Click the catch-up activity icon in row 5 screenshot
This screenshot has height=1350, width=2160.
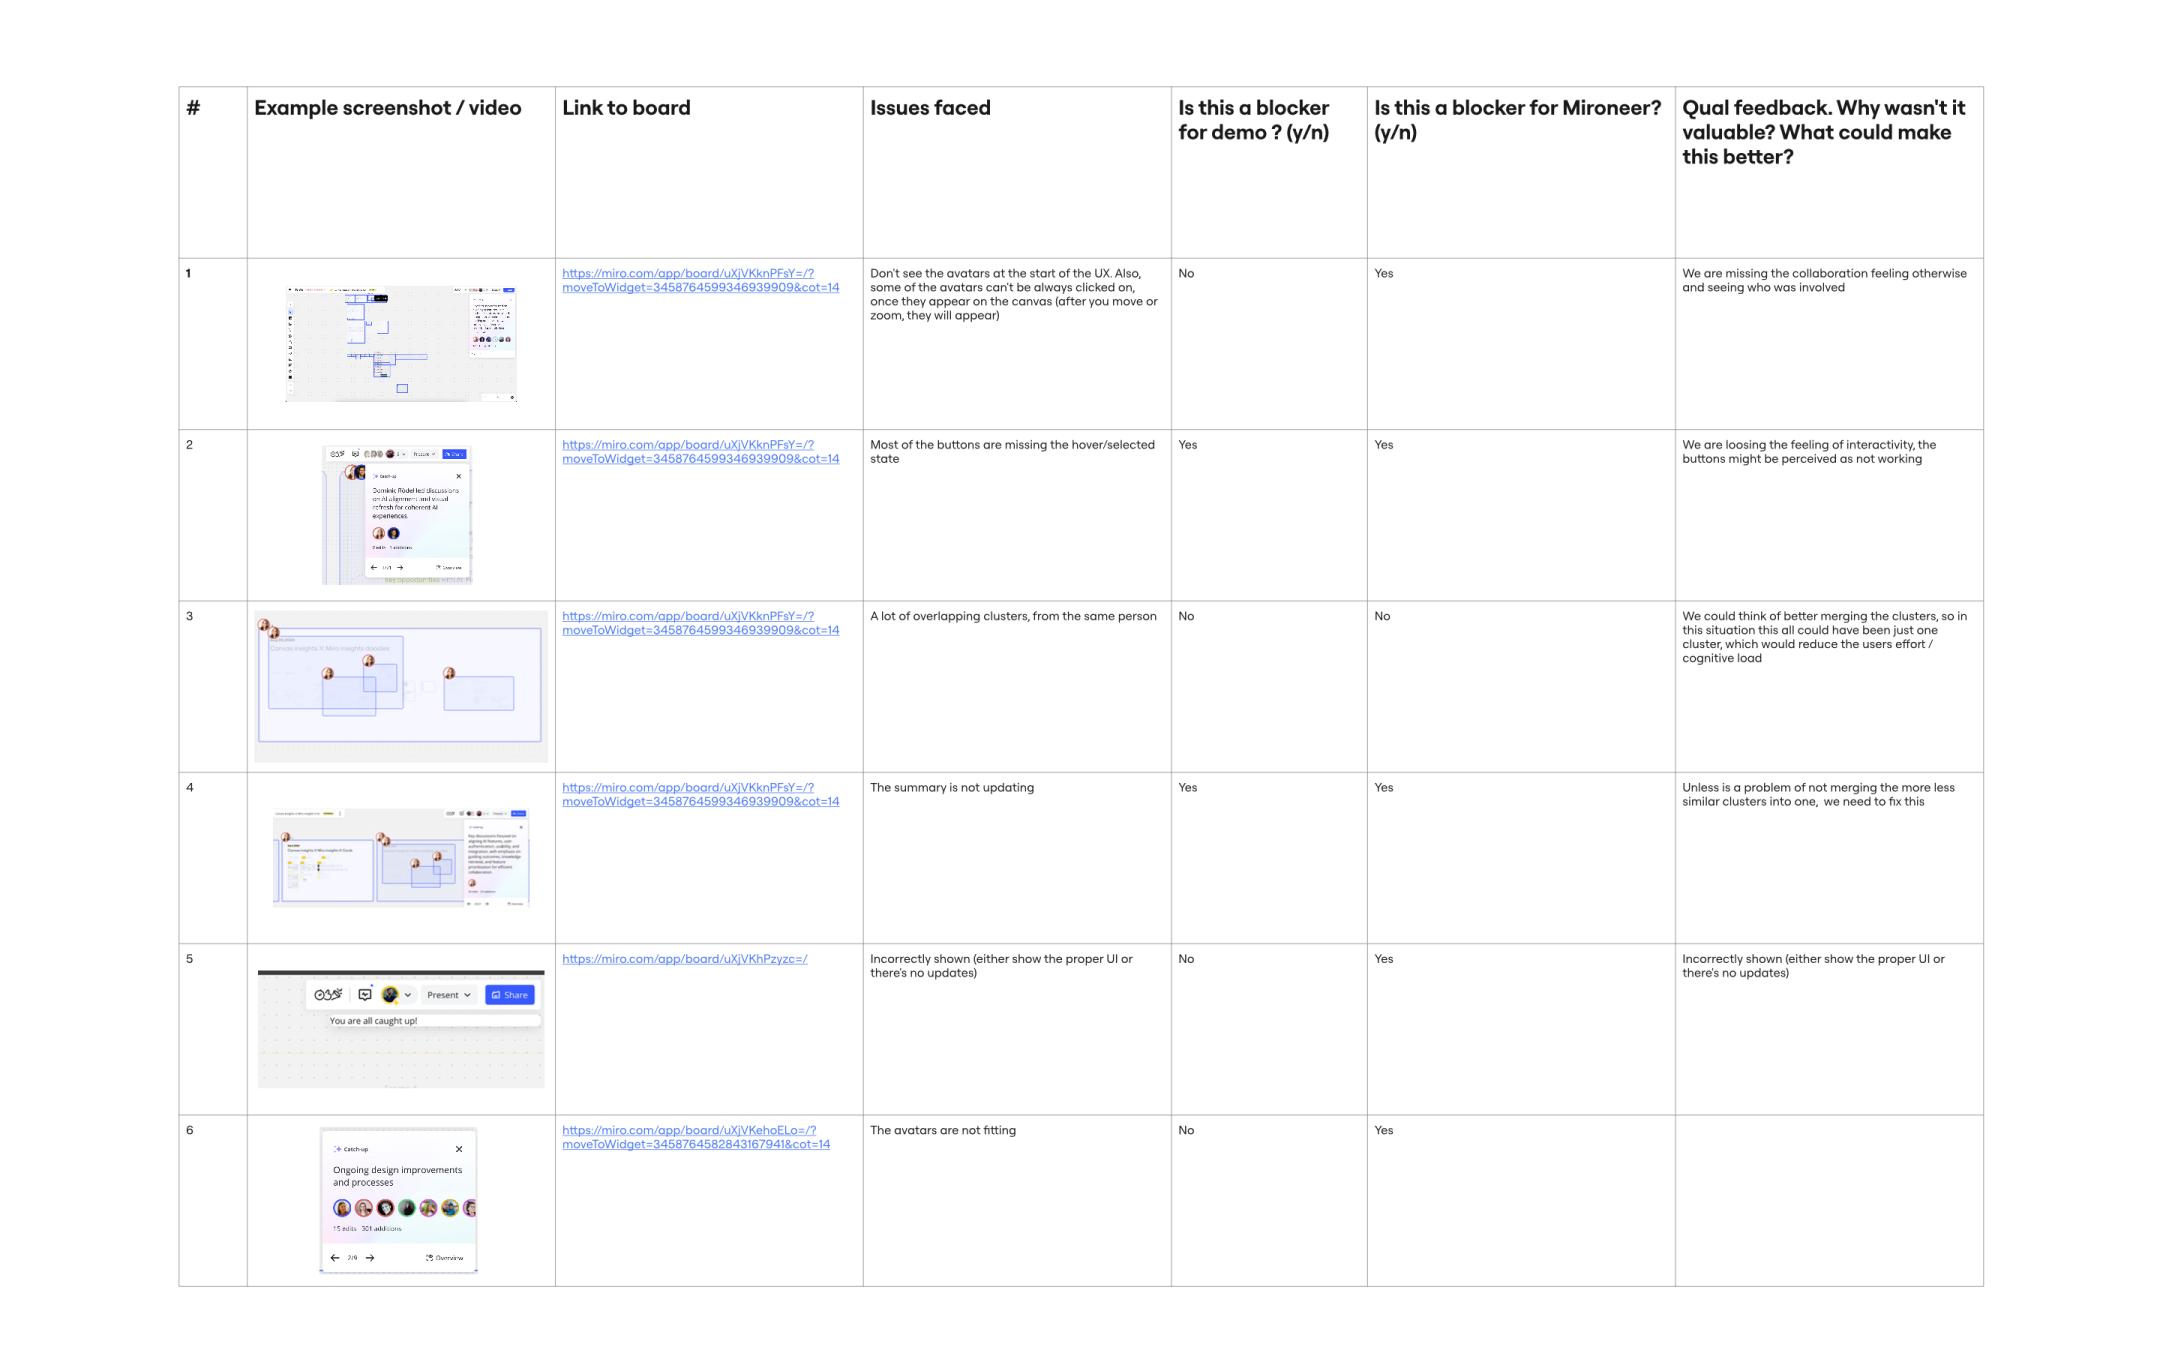365,994
